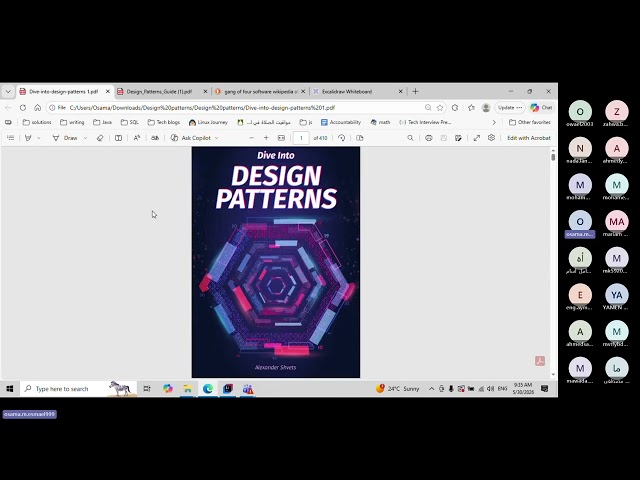
Task: Open the Java bookmarks folder
Action: [x=102, y=122]
